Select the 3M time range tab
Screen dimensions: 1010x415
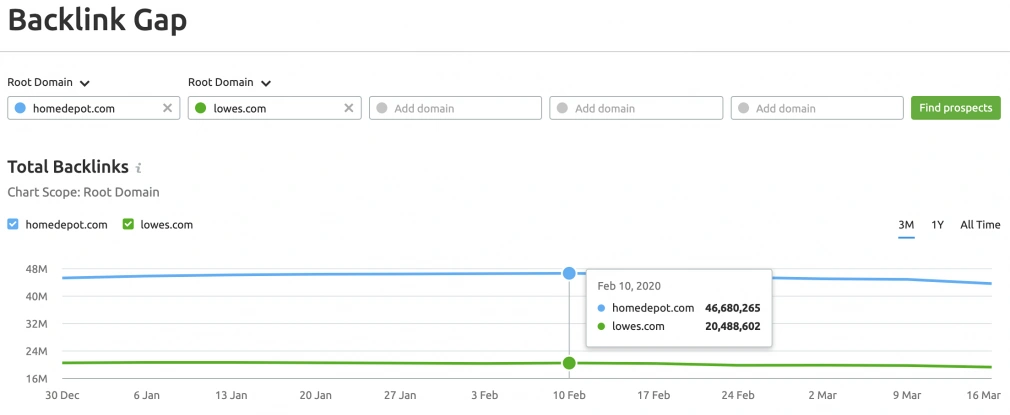coord(906,225)
